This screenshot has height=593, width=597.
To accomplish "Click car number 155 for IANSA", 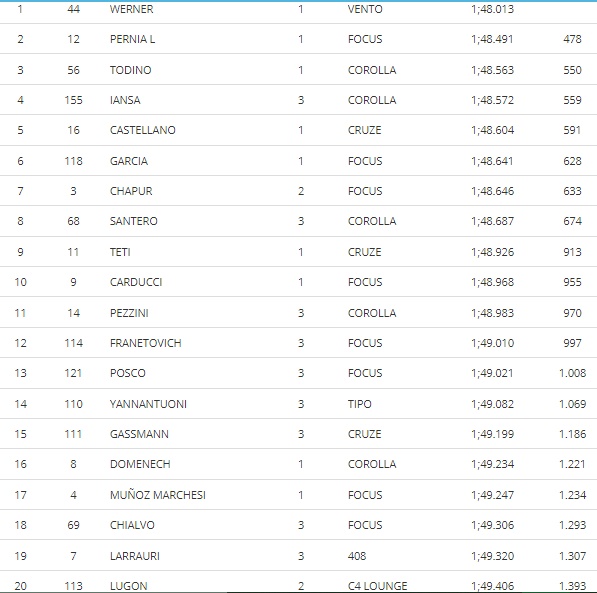I will [x=73, y=100].
